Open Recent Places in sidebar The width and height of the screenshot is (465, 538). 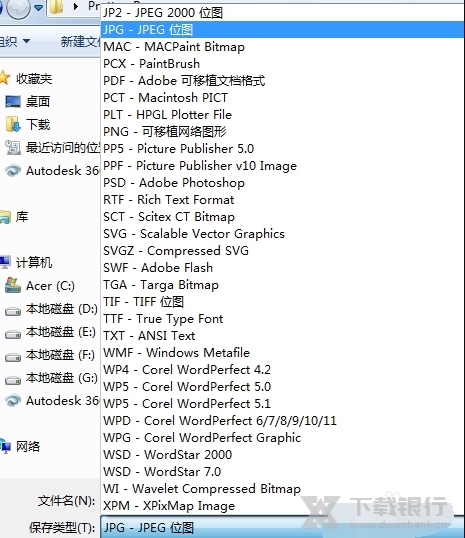63,148
